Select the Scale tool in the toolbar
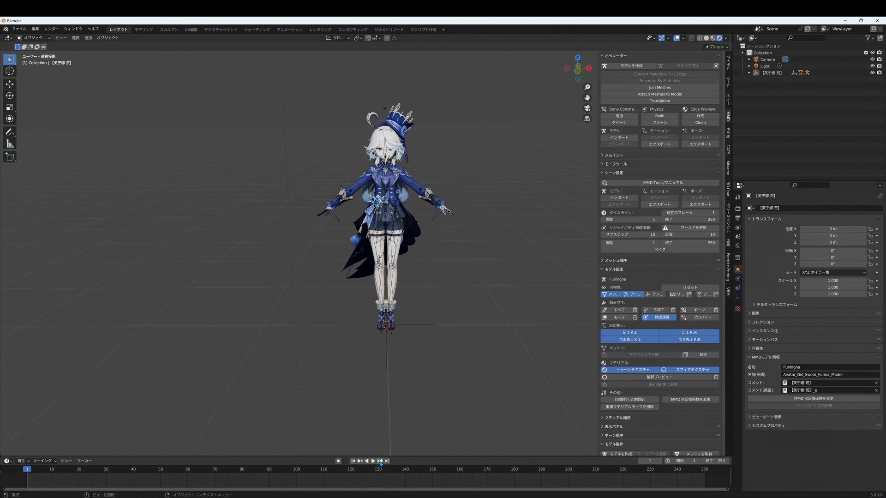 click(10, 107)
